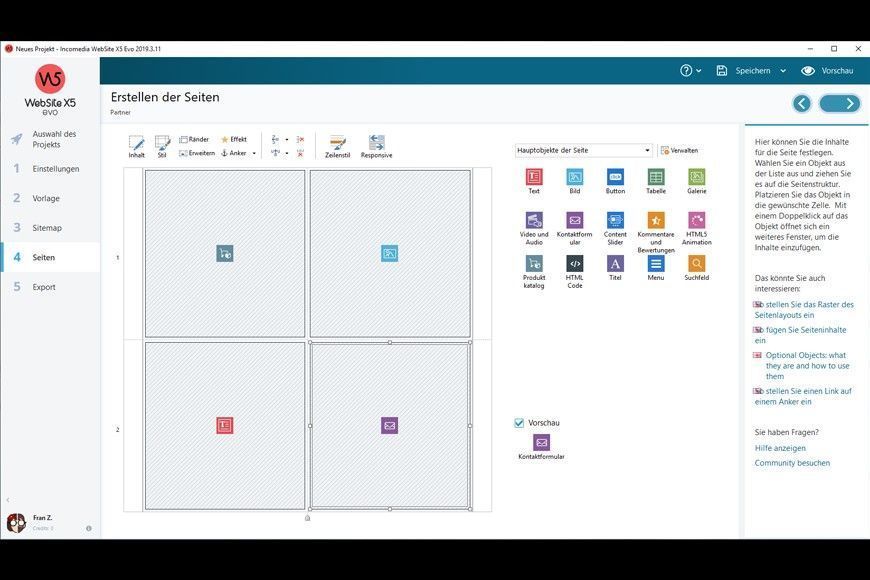Open the Einstellungen step
This screenshot has height=580, width=870.
[56, 169]
